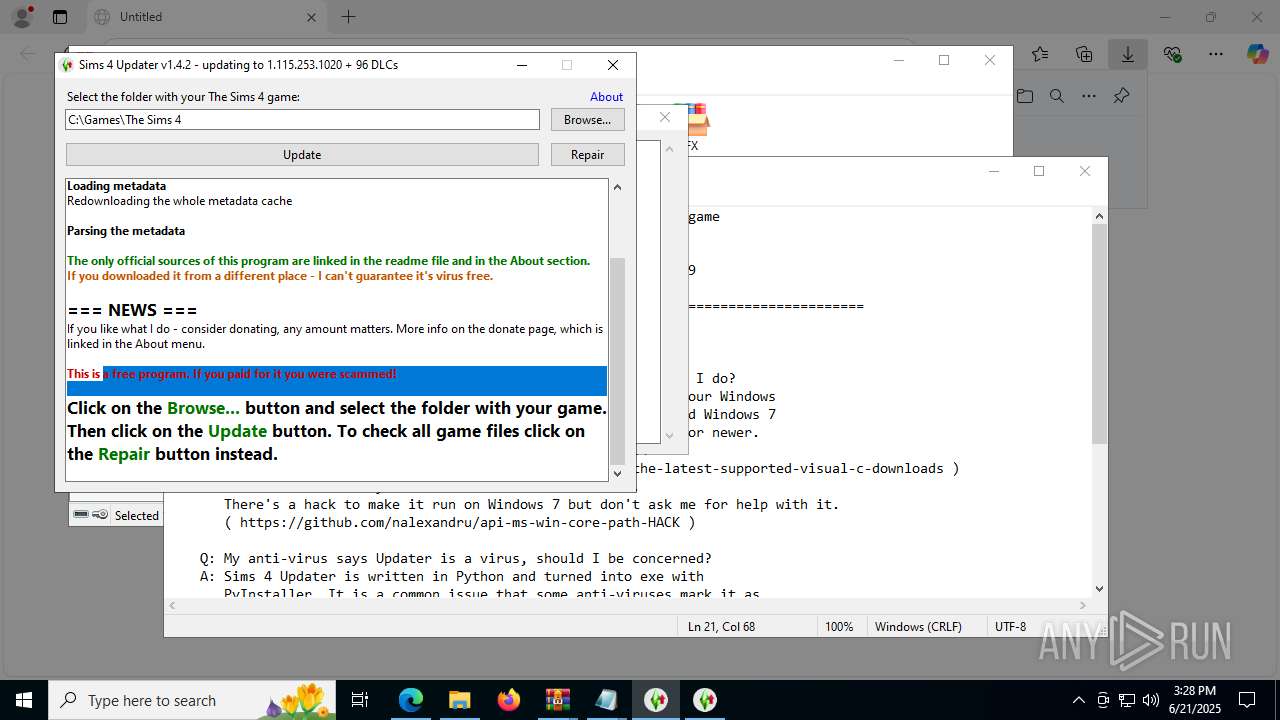This screenshot has height=720, width=1280.
Task: Switch to the highlighted Sims 4 Updater taskbar icon
Action: 655,700
